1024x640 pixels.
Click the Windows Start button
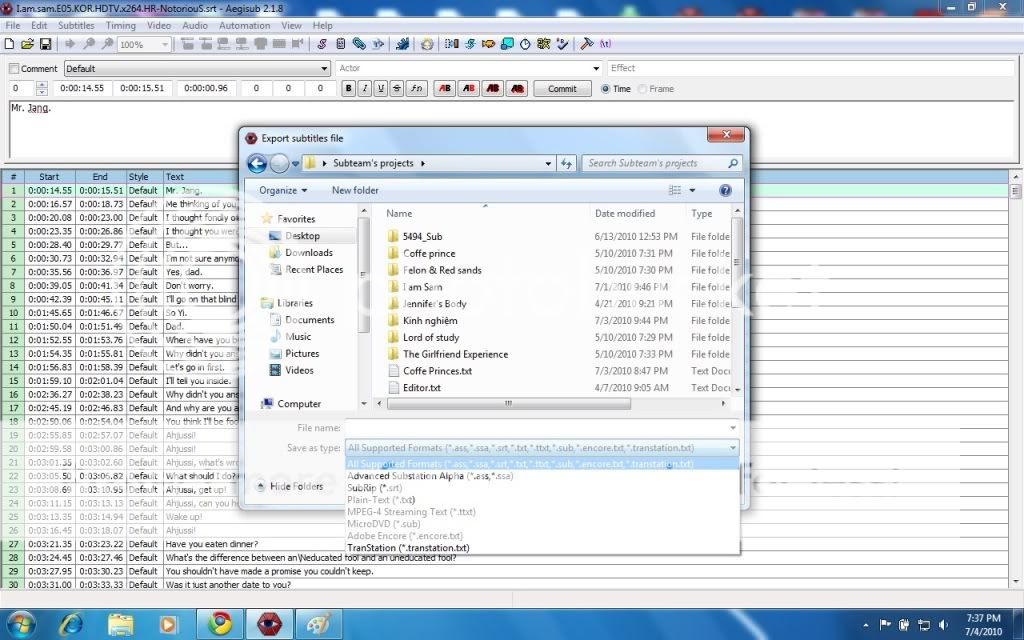coord(21,624)
